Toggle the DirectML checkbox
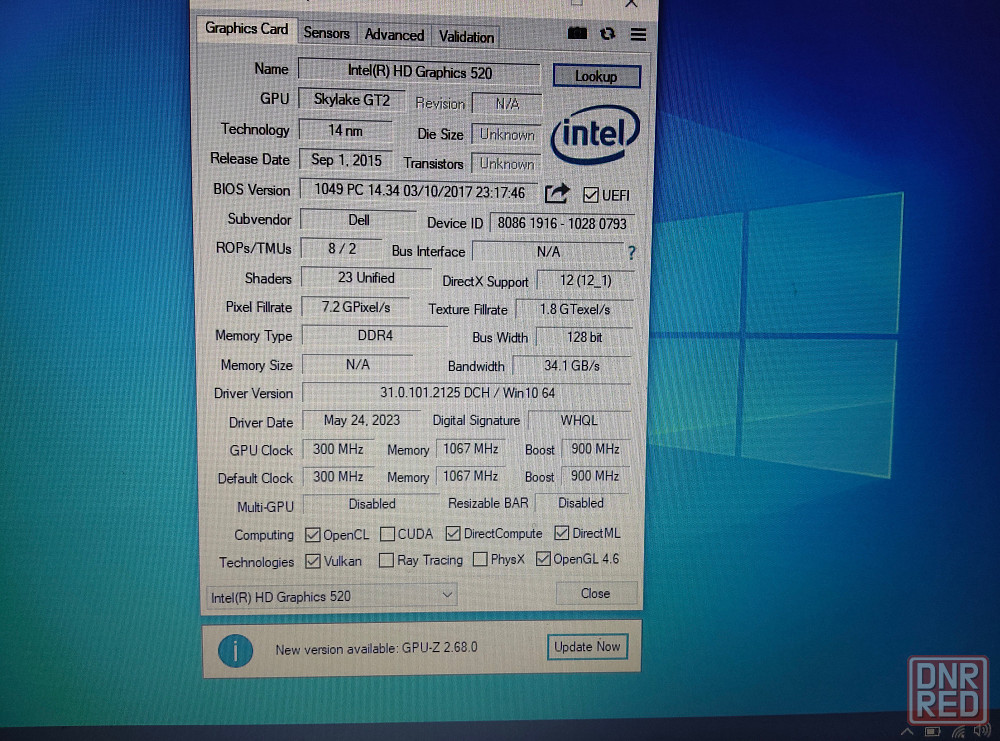 coord(562,532)
